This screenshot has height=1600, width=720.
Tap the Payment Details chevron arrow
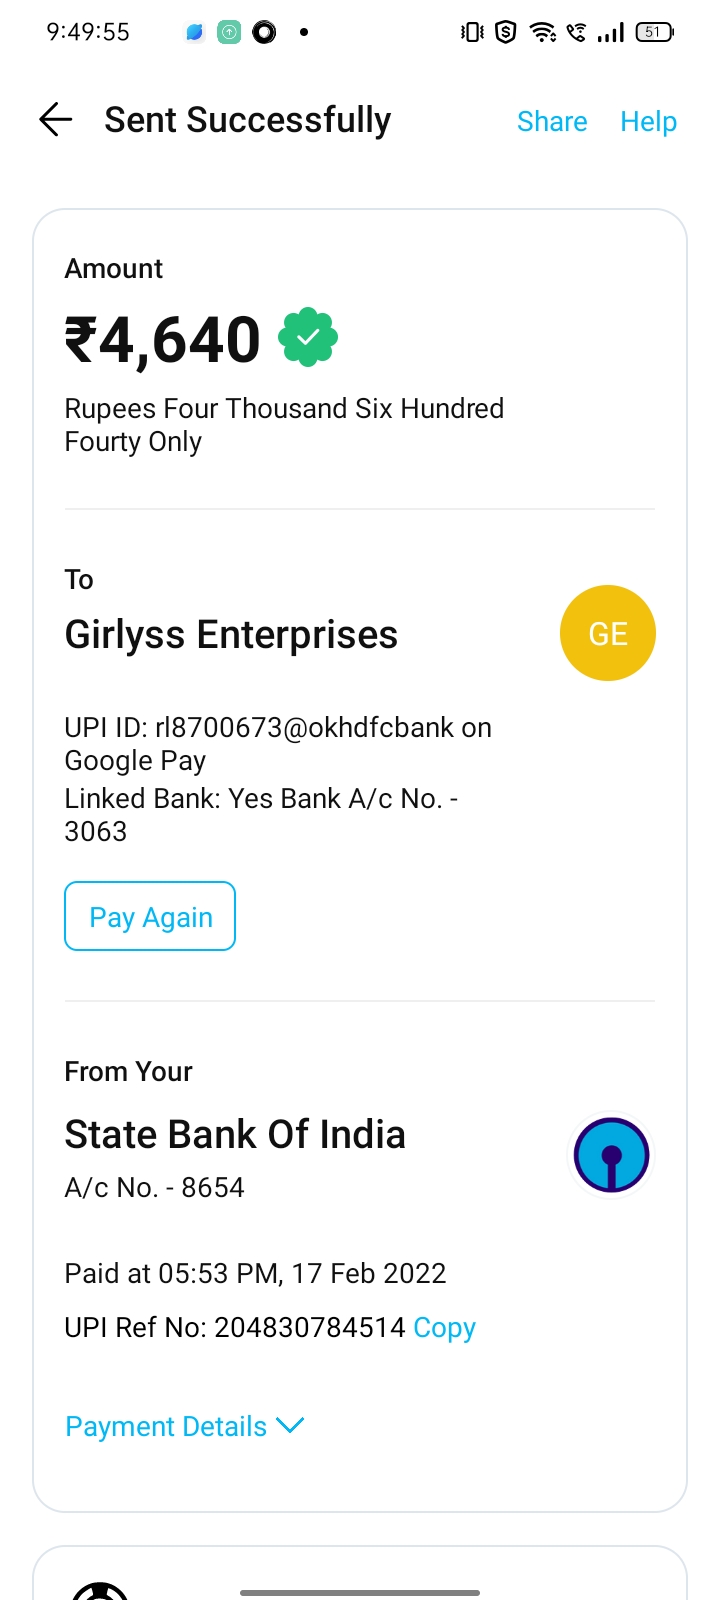(x=290, y=1425)
